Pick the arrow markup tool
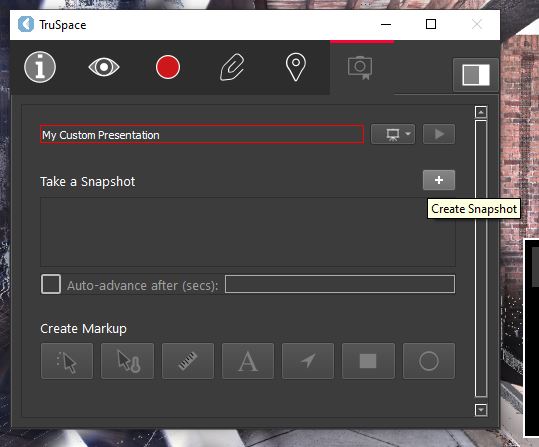Viewport: 539px width, 447px height. (x=308, y=361)
